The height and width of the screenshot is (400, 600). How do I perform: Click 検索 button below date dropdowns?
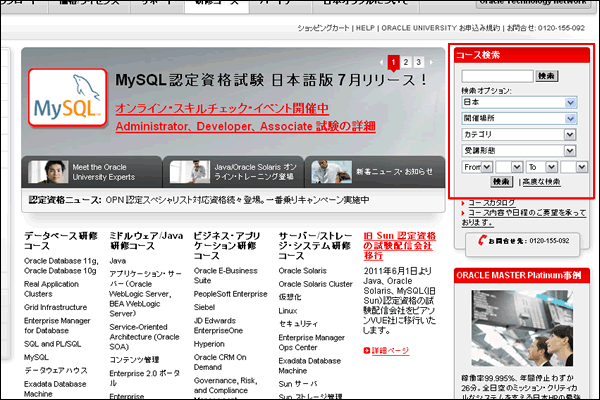(502, 181)
